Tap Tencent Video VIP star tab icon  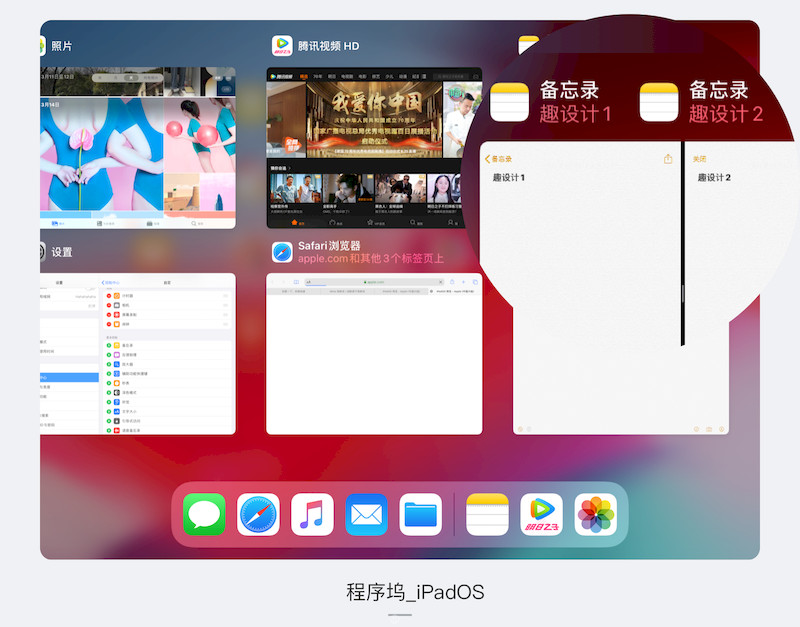[x=370, y=222]
